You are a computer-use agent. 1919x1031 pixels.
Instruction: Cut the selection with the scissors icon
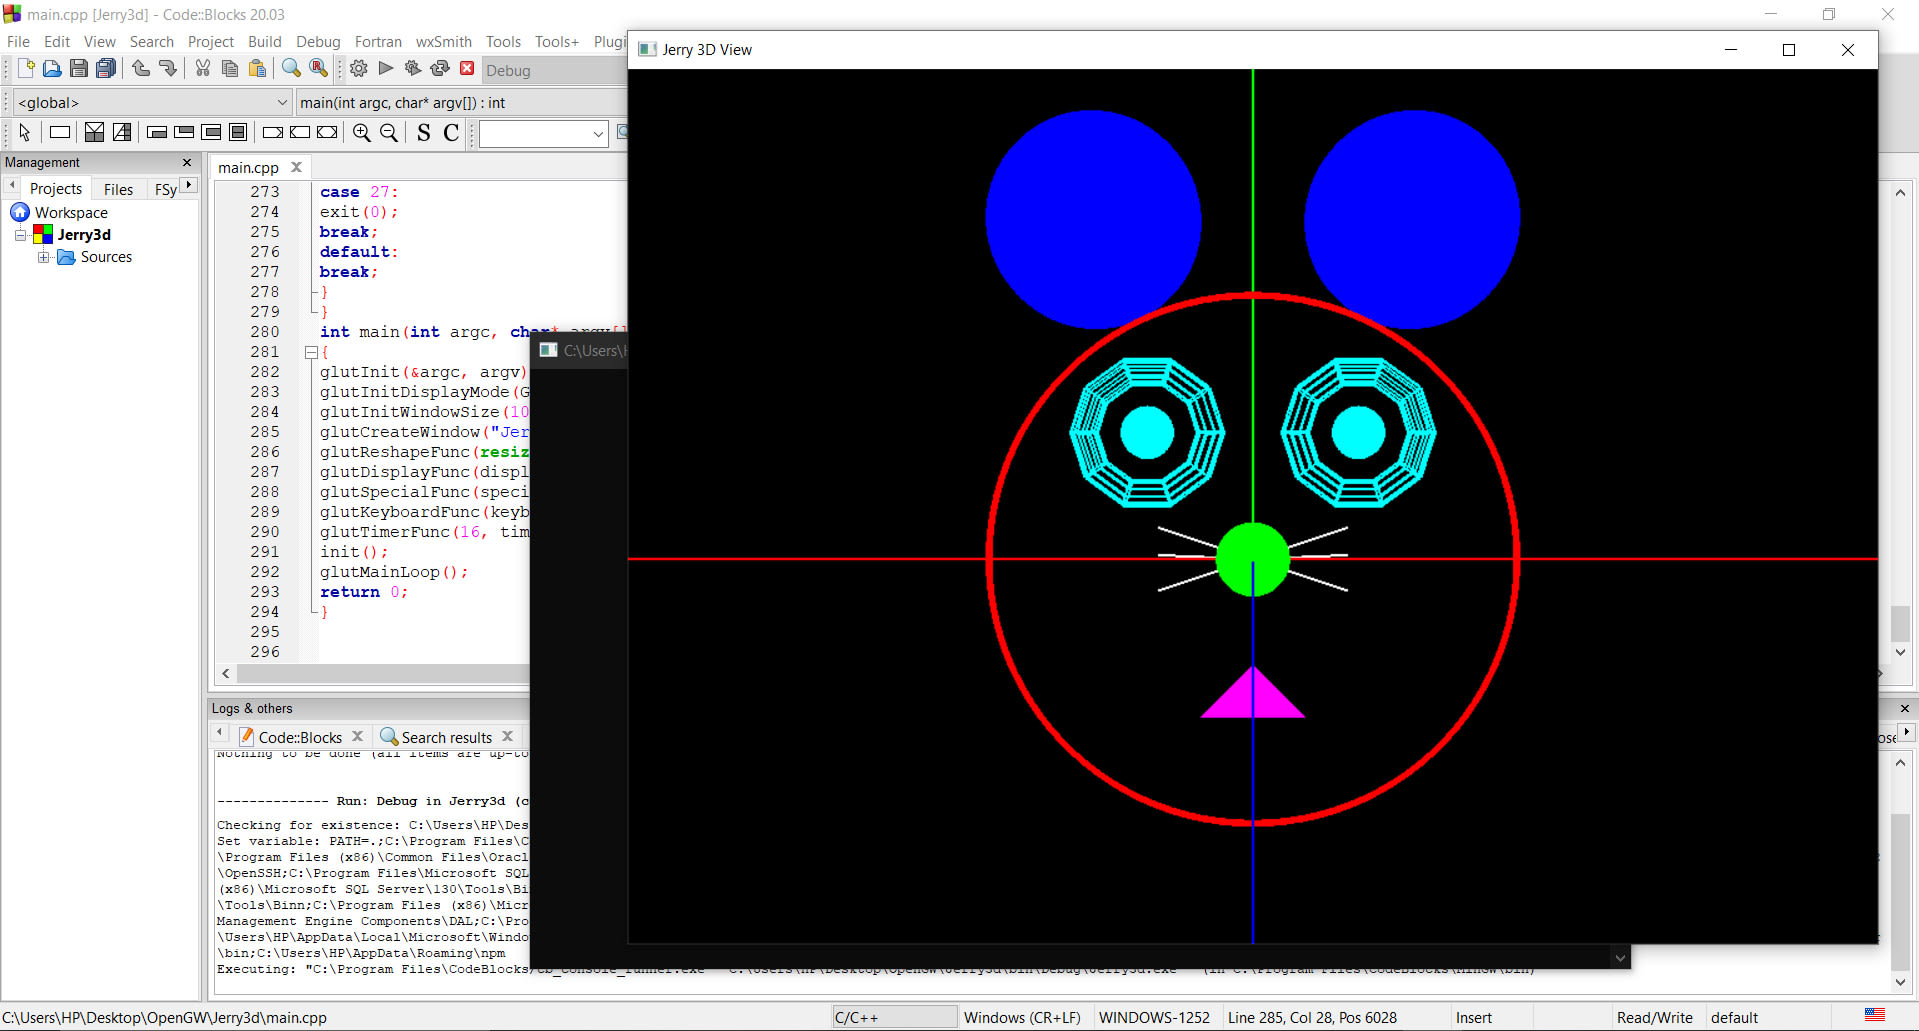click(203, 69)
